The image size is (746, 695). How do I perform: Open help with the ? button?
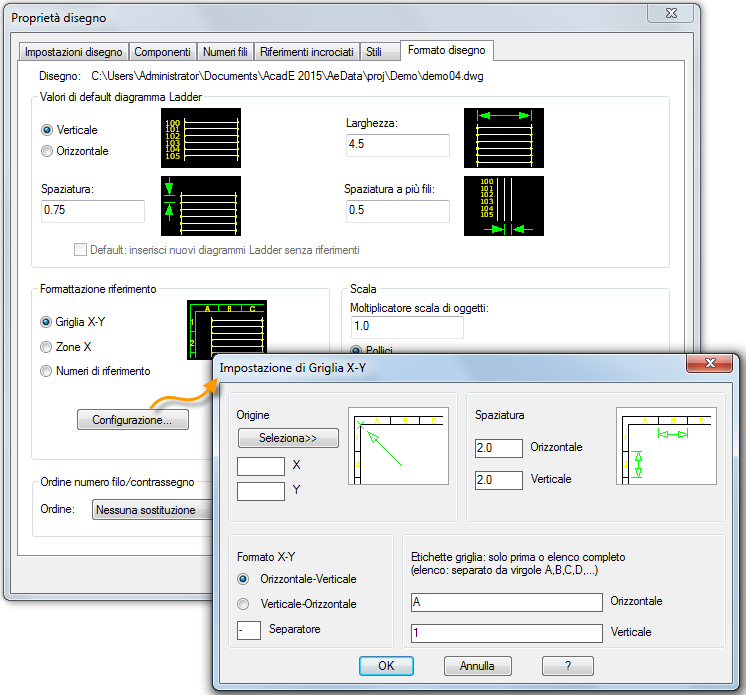pyautogui.click(x=568, y=666)
